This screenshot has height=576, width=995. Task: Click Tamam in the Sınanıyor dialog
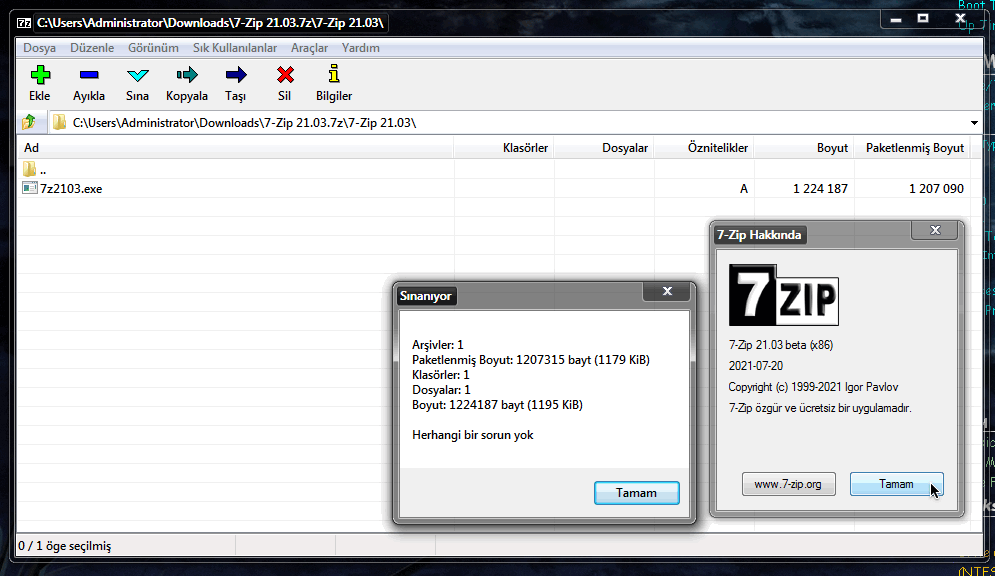click(x=636, y=493)
